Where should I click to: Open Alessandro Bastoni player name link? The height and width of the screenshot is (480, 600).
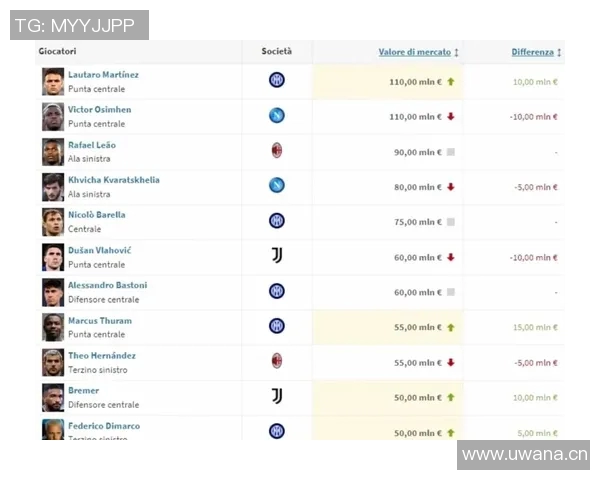(x=107, y=285)
